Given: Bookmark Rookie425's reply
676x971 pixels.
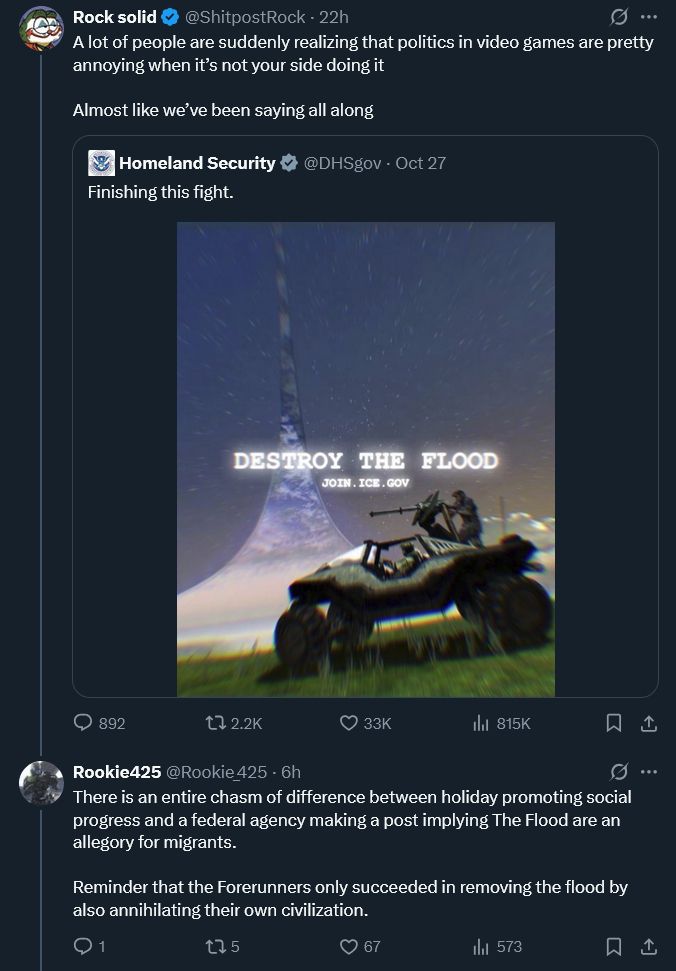Looking at the screenshot, I should (615, 946).
